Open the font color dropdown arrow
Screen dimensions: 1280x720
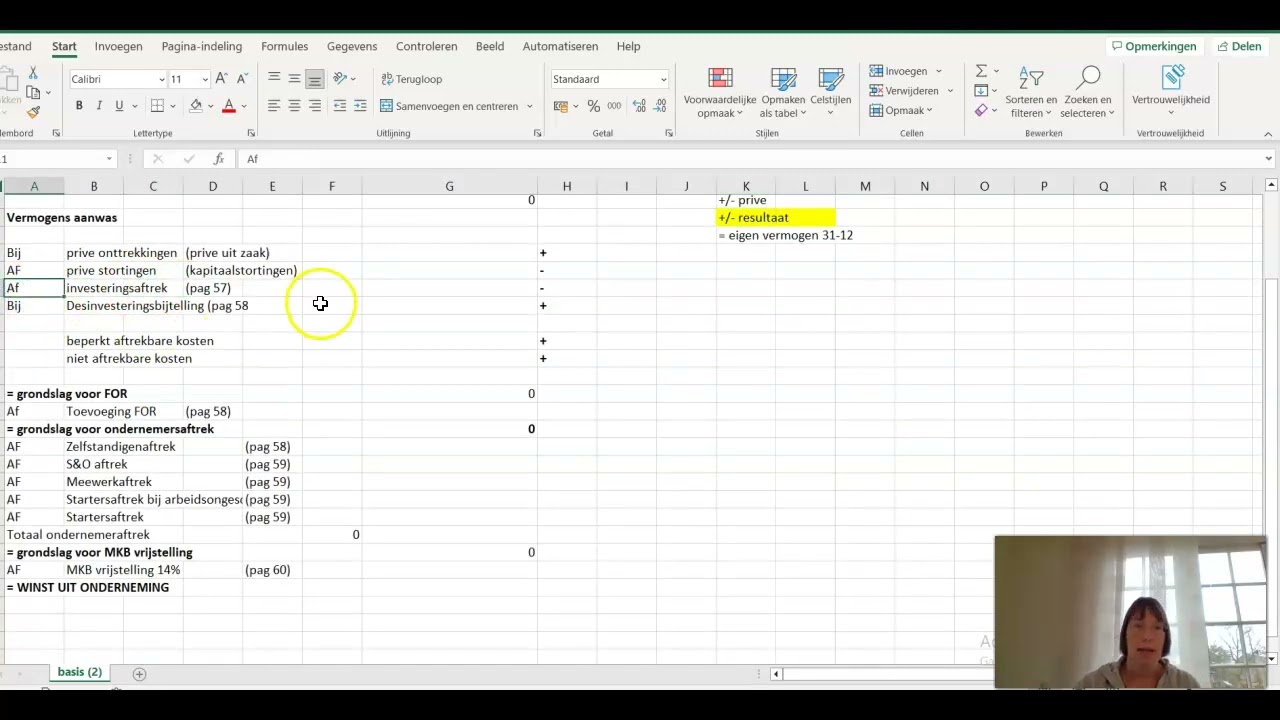[244, 106]
